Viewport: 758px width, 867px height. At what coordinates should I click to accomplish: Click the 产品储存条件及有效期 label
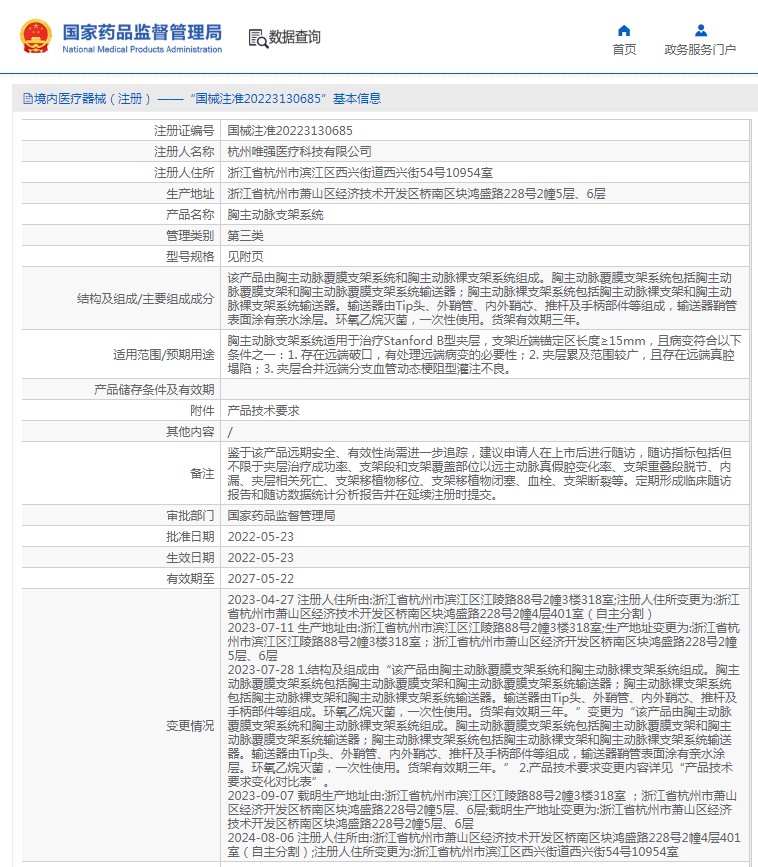(x=154, y=390)
